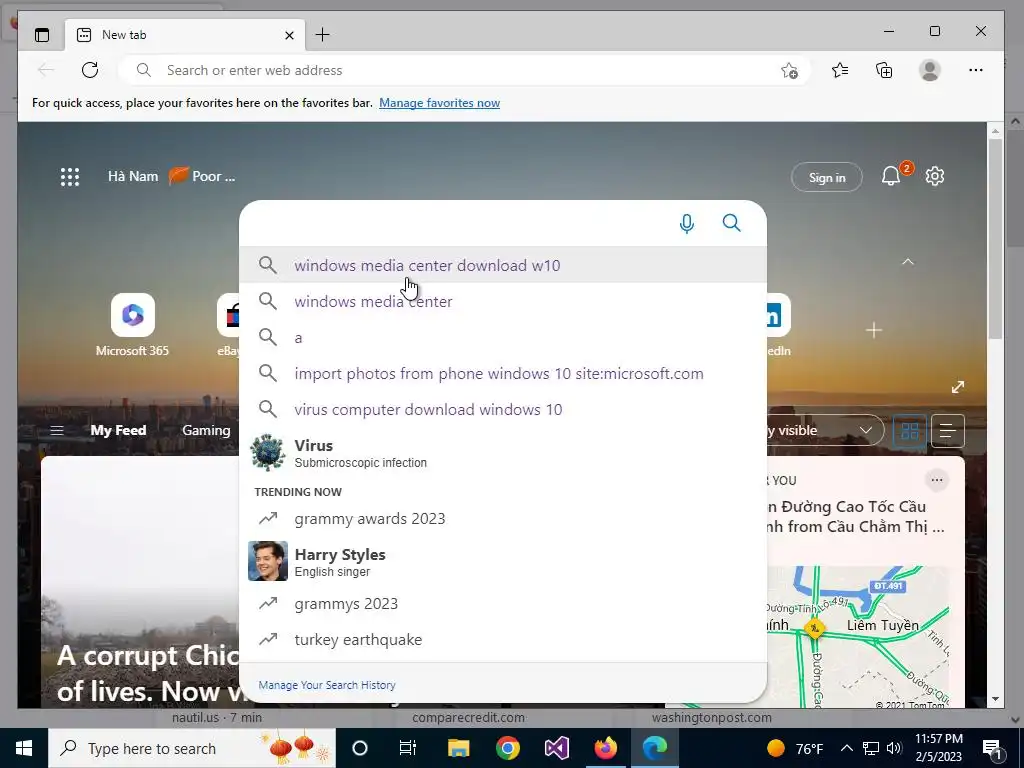Switch the feed to grid view

coord(910,431)
